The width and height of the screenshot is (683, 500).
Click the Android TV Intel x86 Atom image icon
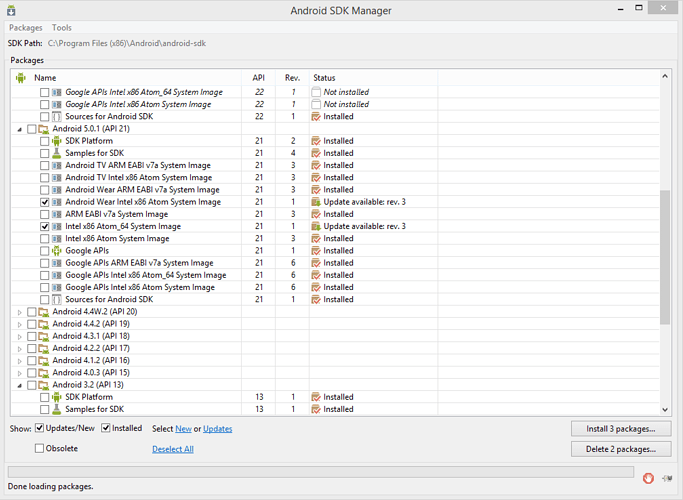57,177
